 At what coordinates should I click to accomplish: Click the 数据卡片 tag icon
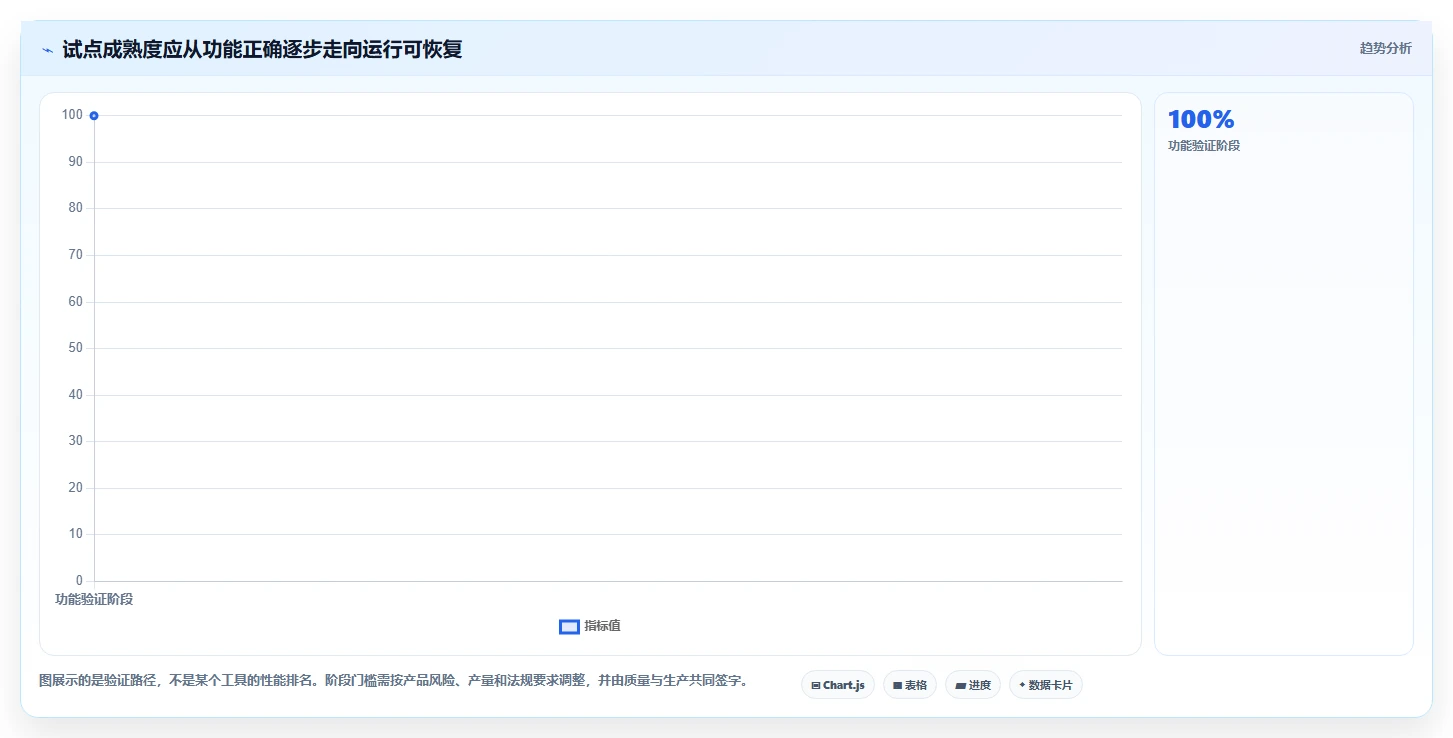coord(1022,685)
